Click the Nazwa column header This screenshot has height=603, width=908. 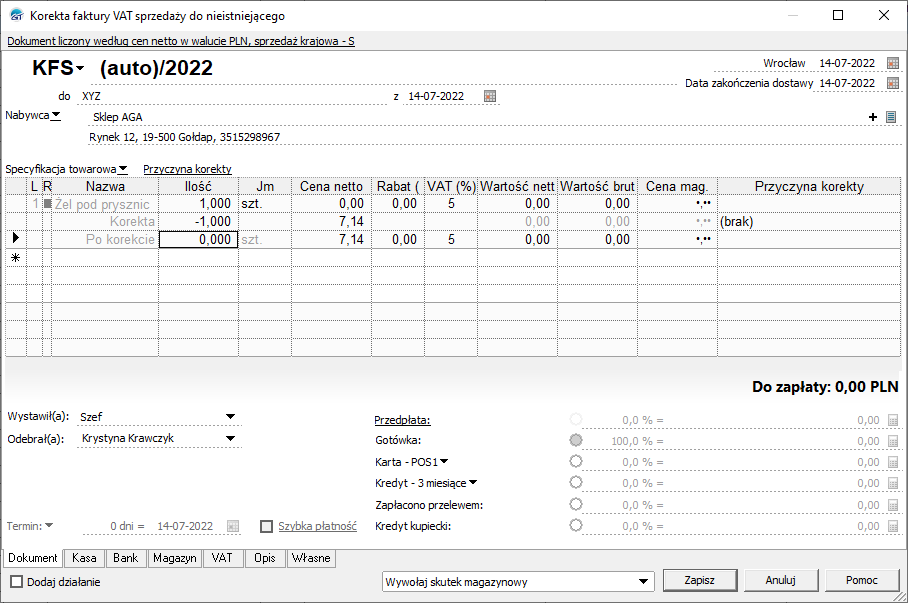point(105,186)
